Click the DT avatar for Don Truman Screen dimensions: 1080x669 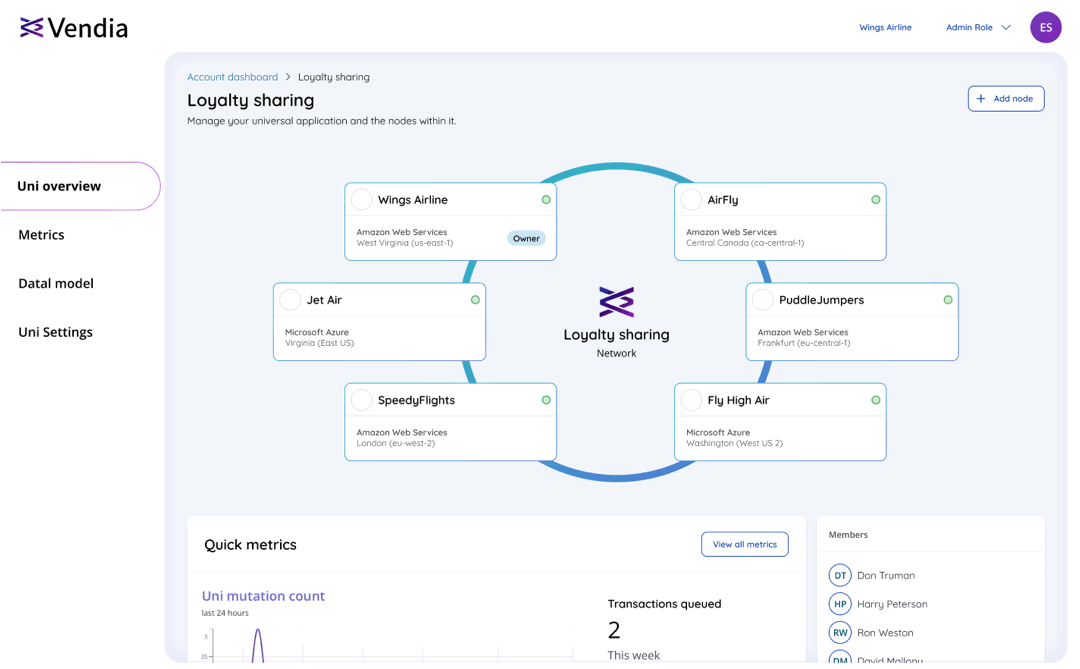[840, 575]
